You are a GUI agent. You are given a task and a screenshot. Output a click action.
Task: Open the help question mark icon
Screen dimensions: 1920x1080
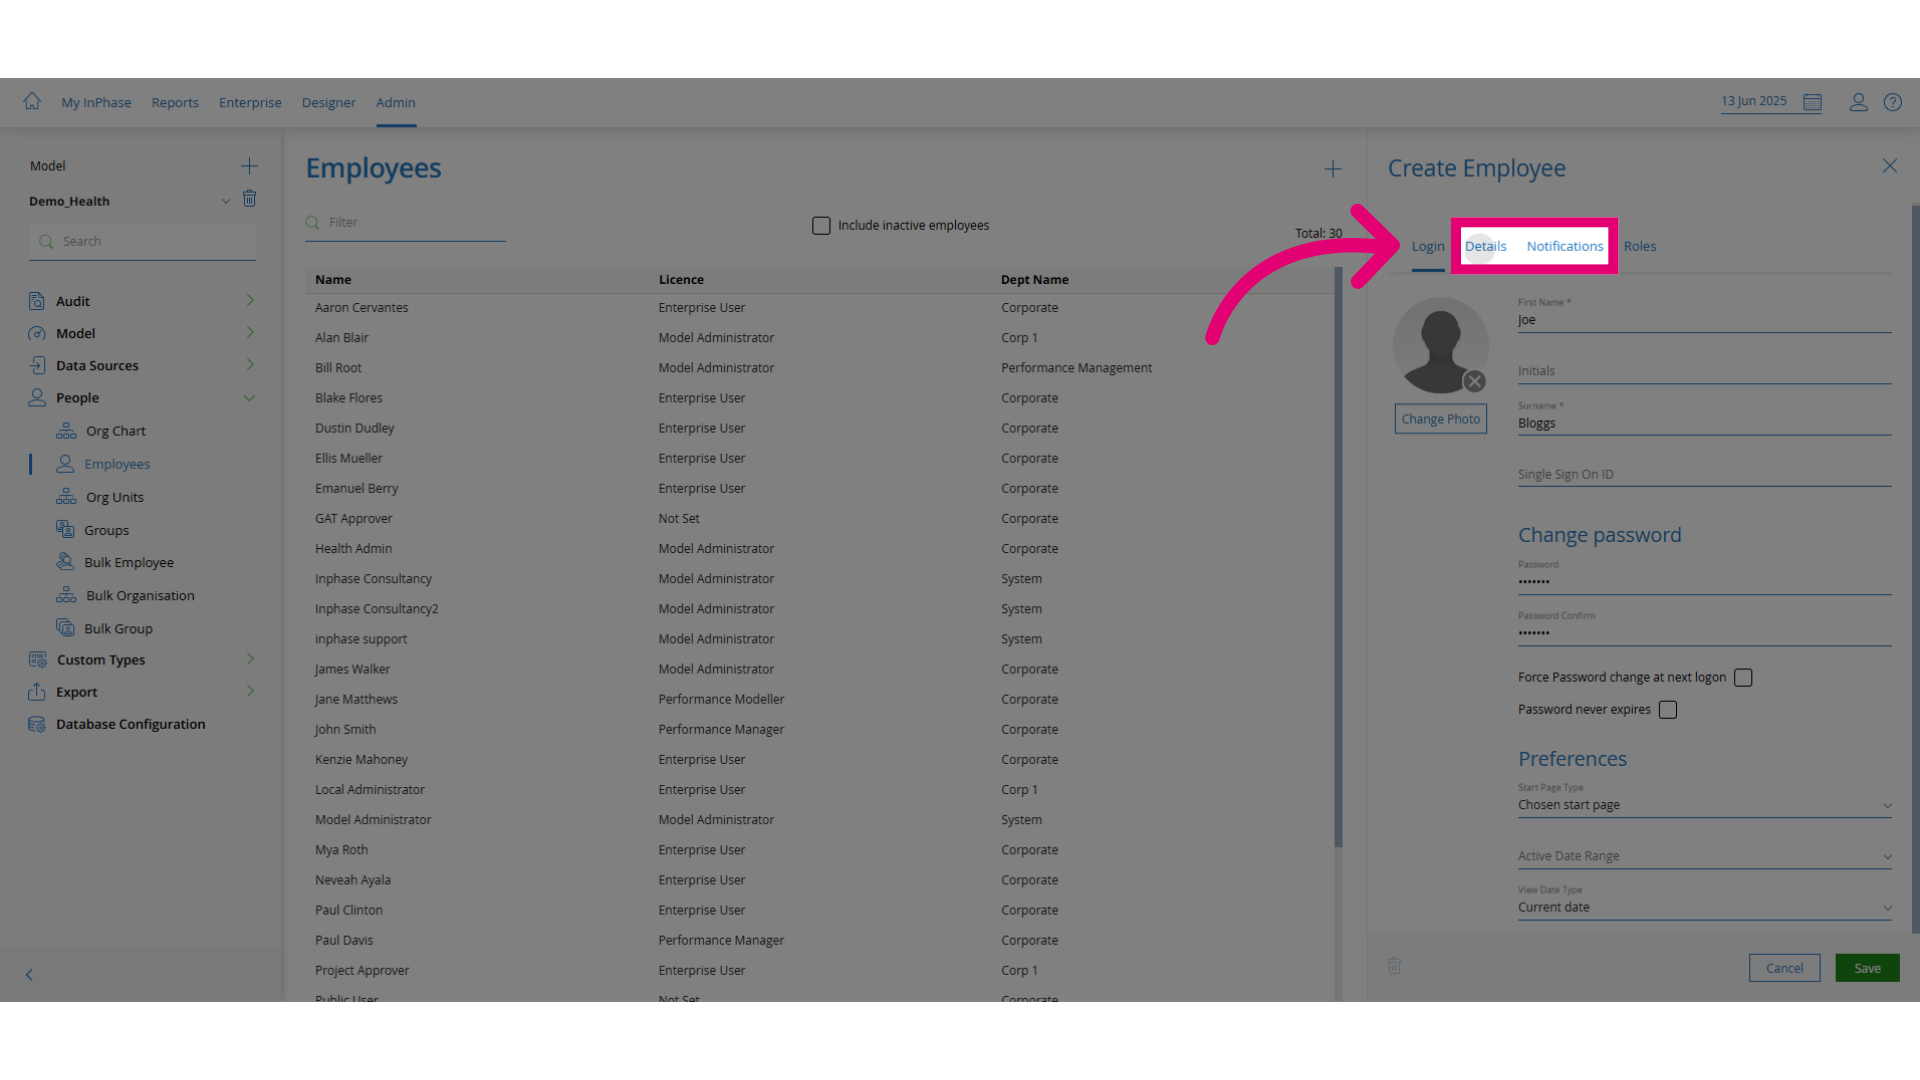pyautogui.click(x=1893, y=102)
